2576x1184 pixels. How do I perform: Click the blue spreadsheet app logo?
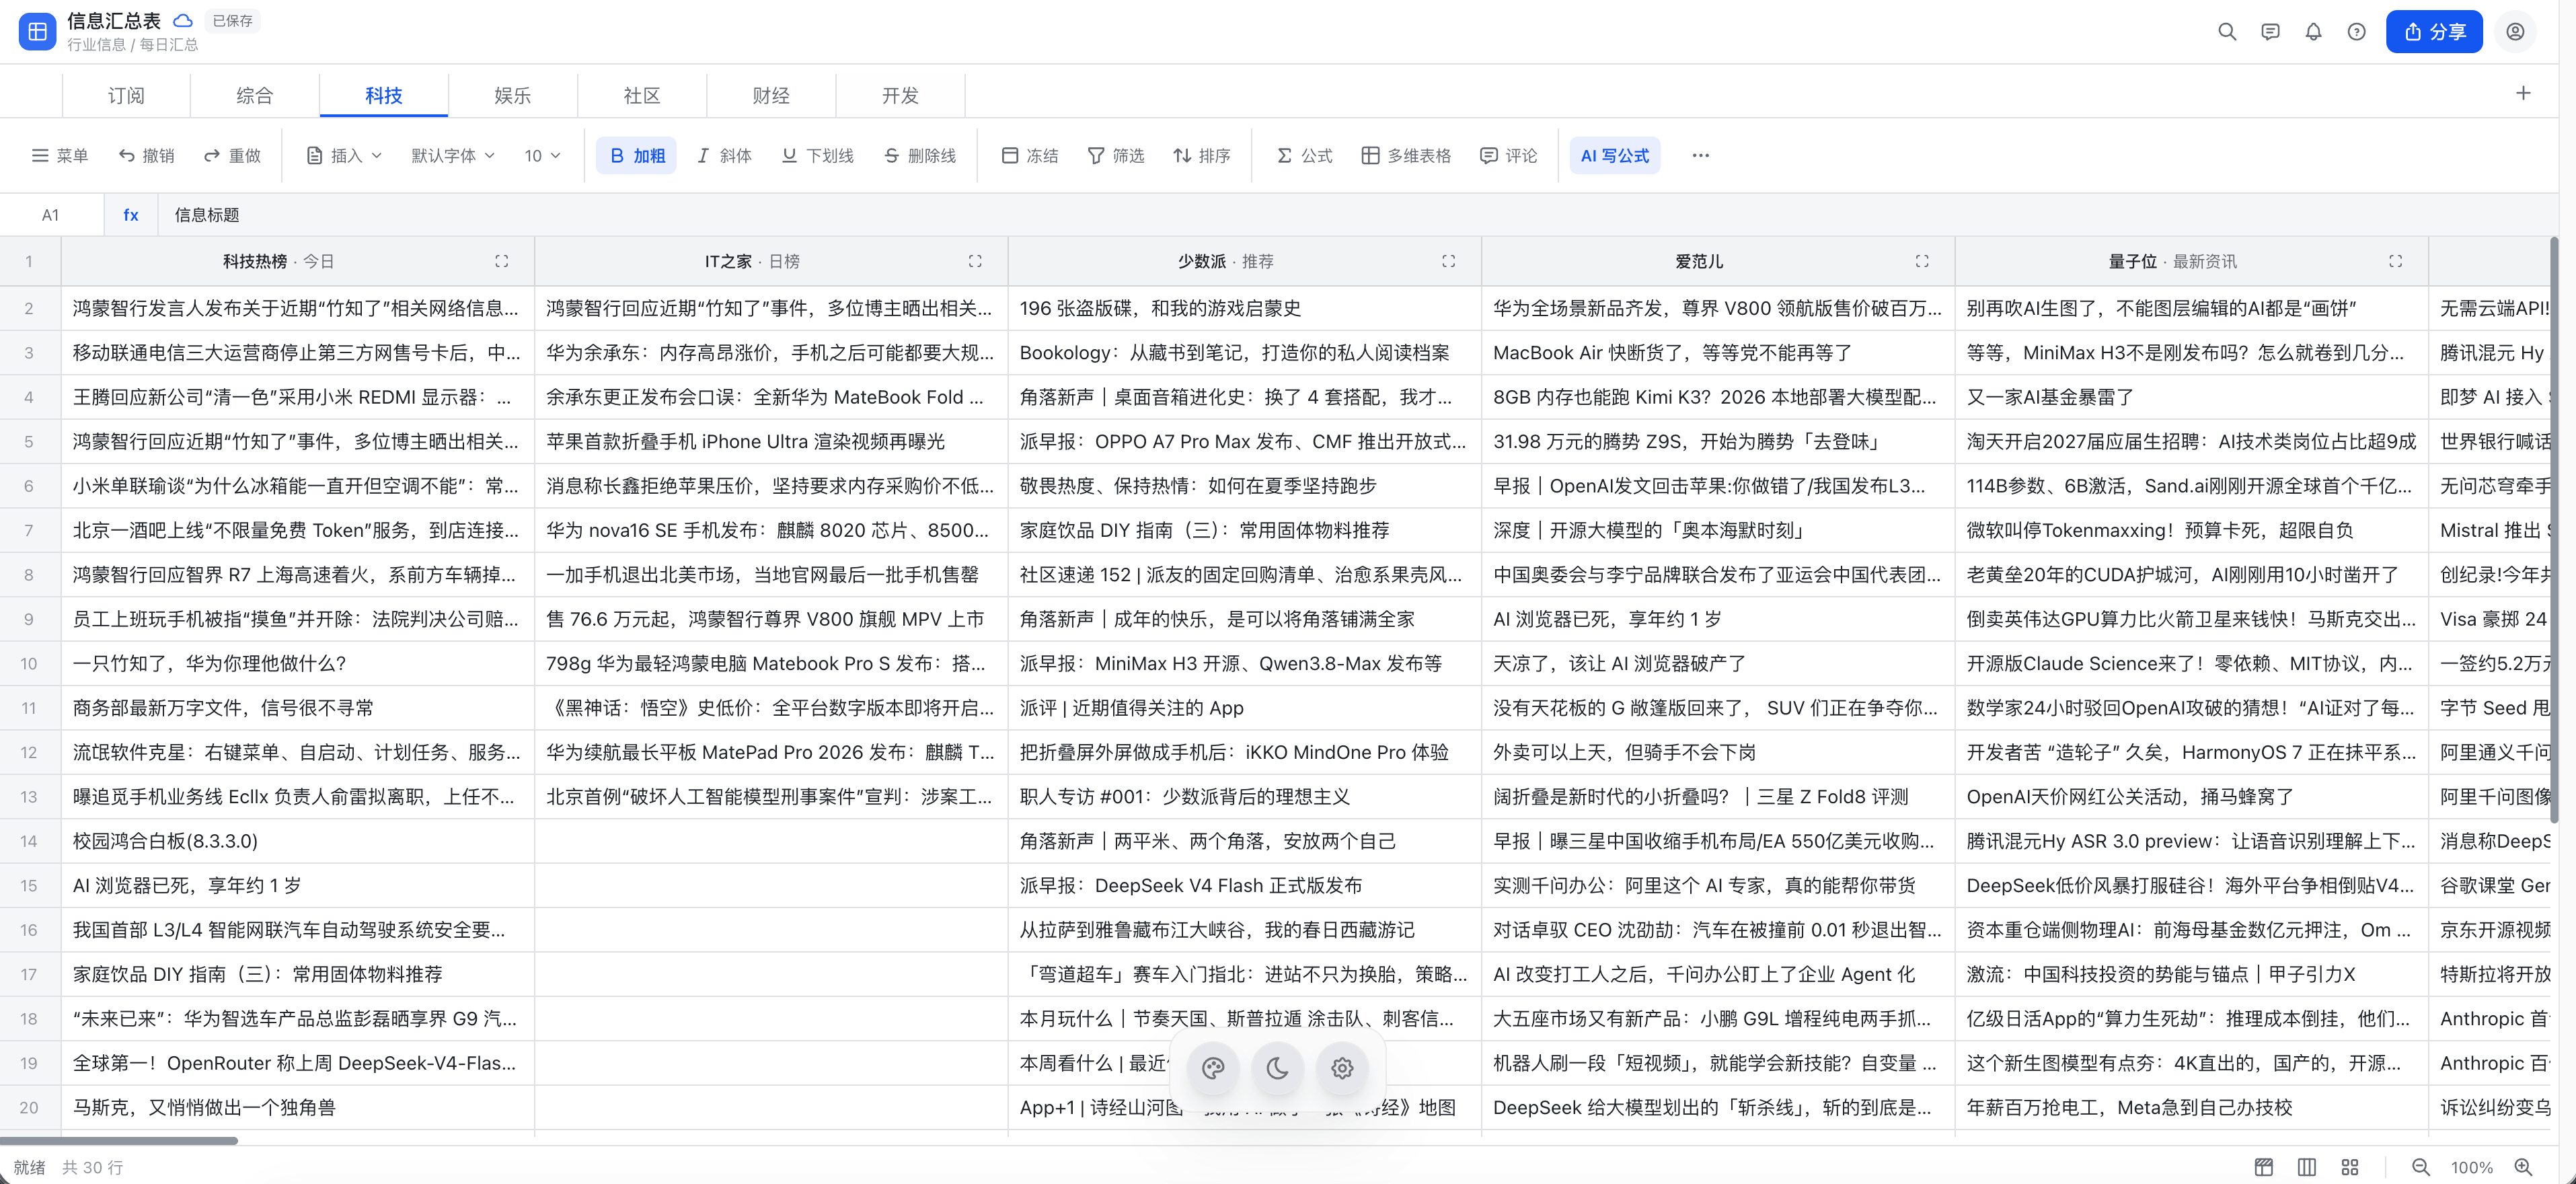[x=37, y=32]
